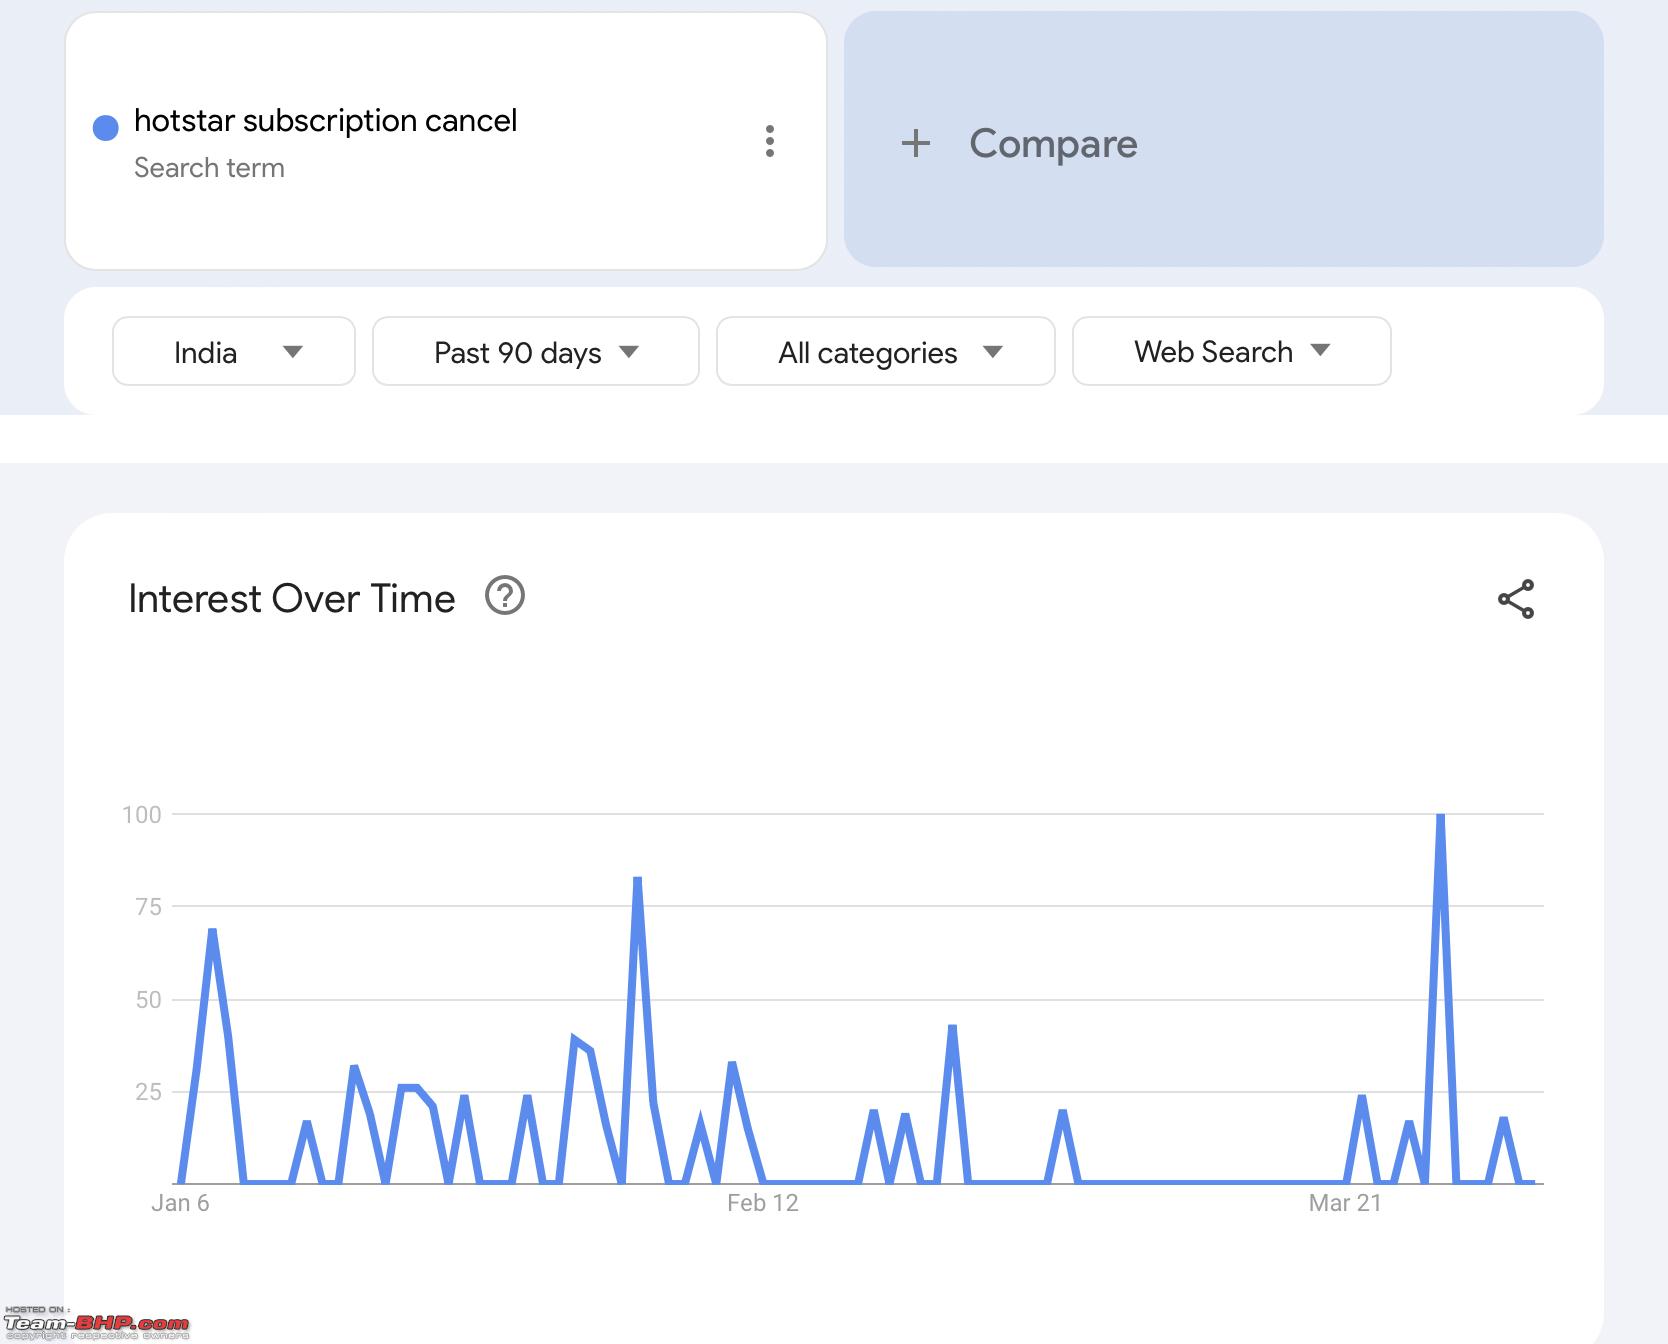Screen dimensions: 1668x1344
Task: Click the 'Mar 21' date axis label
Action: click(1345, 1203)
